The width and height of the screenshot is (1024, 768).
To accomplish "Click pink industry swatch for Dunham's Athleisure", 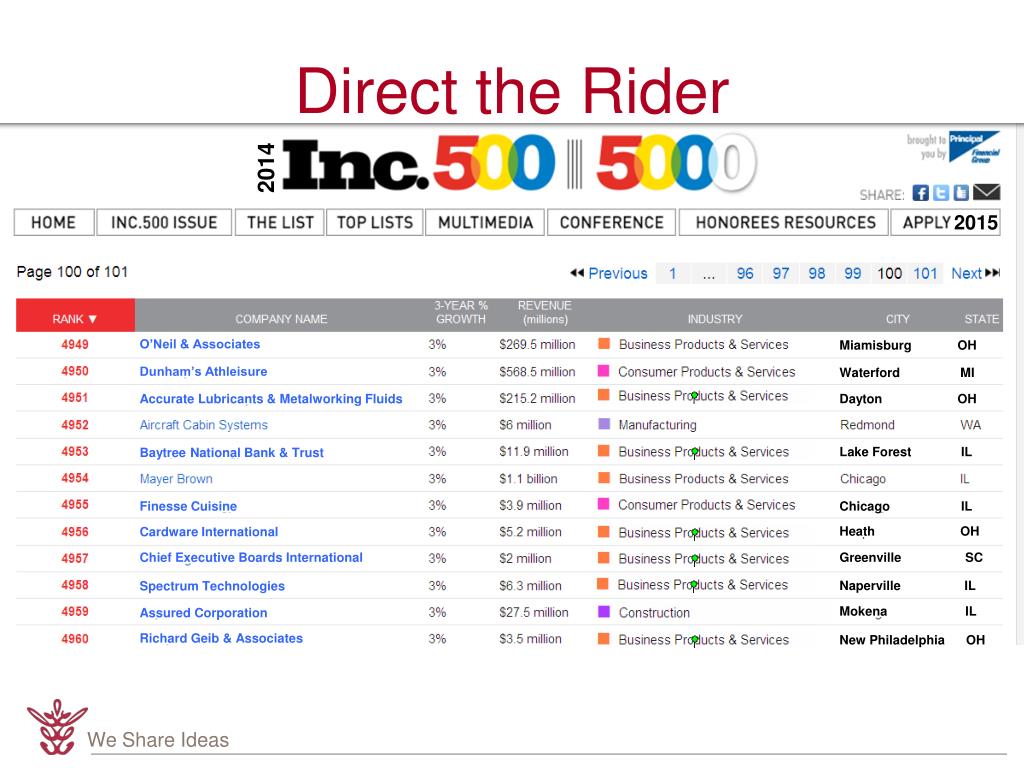I will [604, 371].
